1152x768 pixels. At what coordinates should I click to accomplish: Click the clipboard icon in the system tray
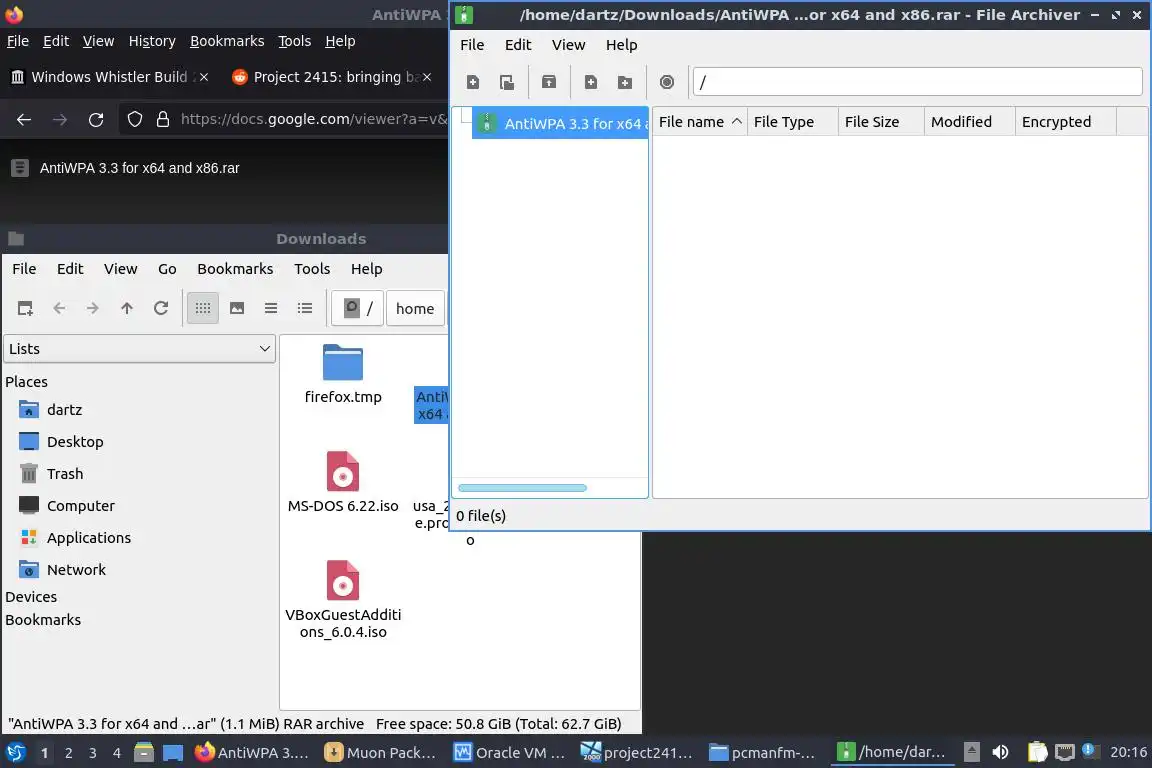[1037, 752]
